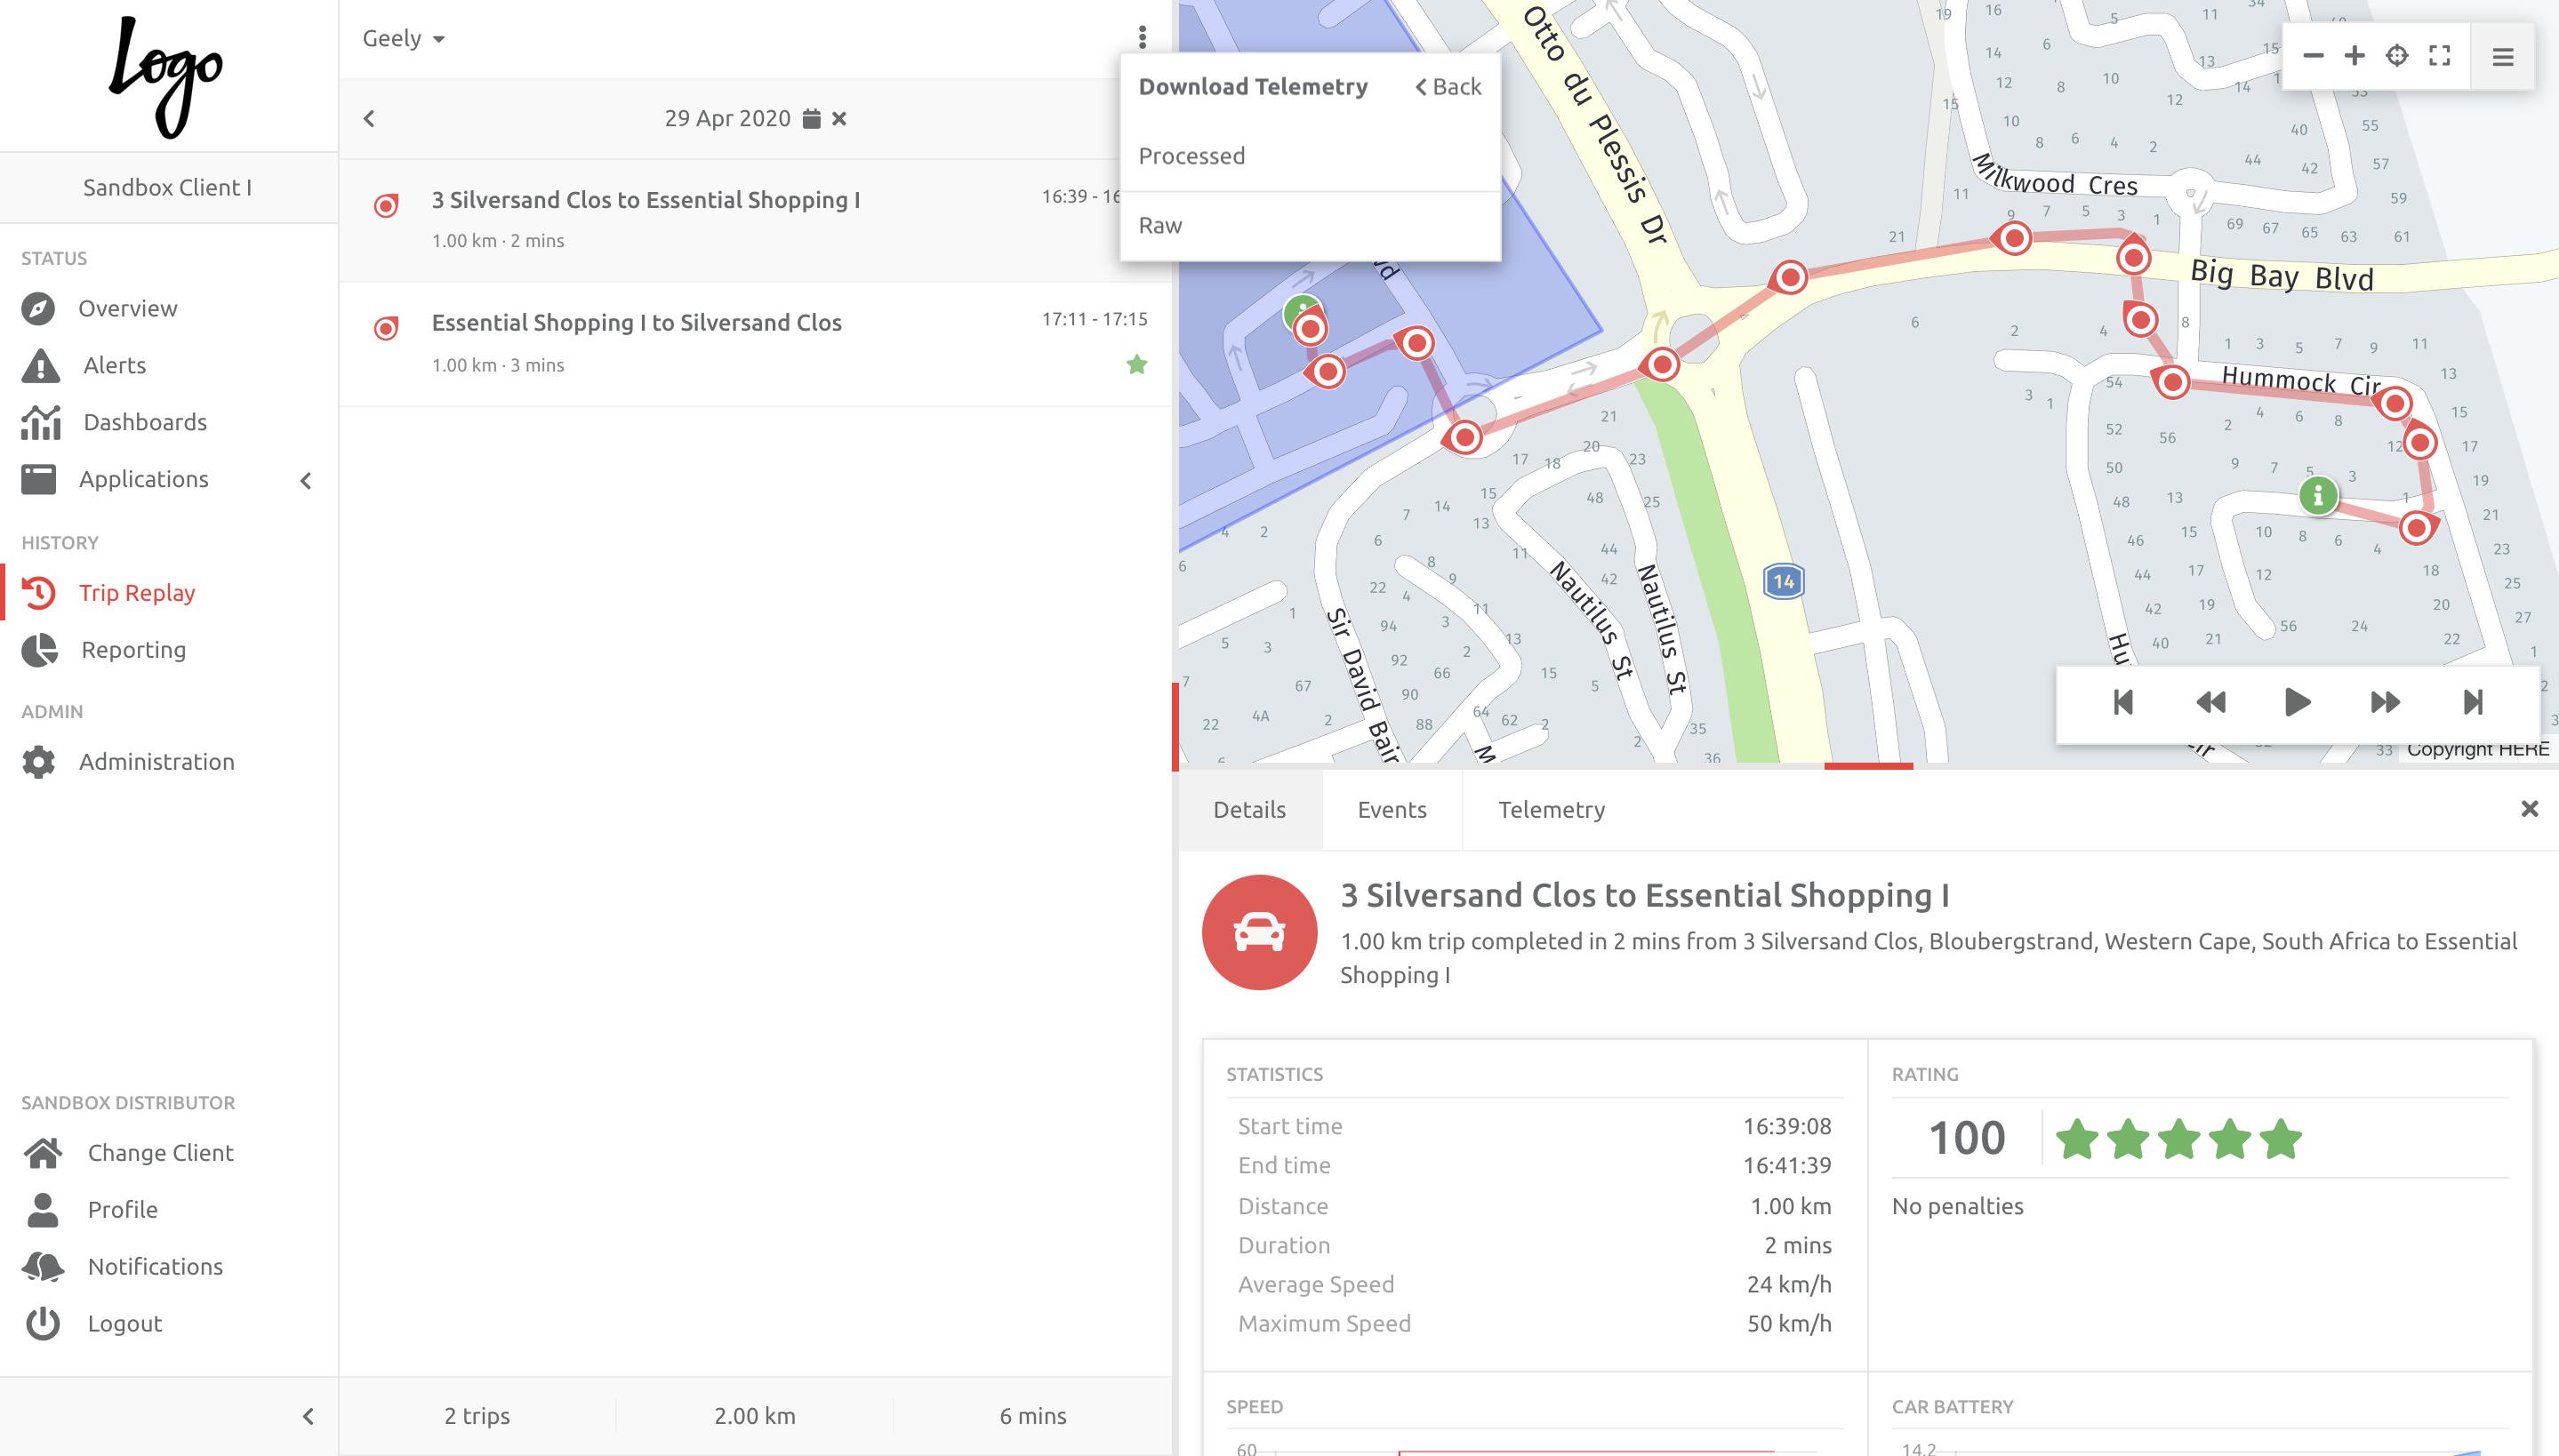Click the calendar icon to change date
This screenshot has width=2559, height=1456.
pyautogui.click(x=810, y=118)
